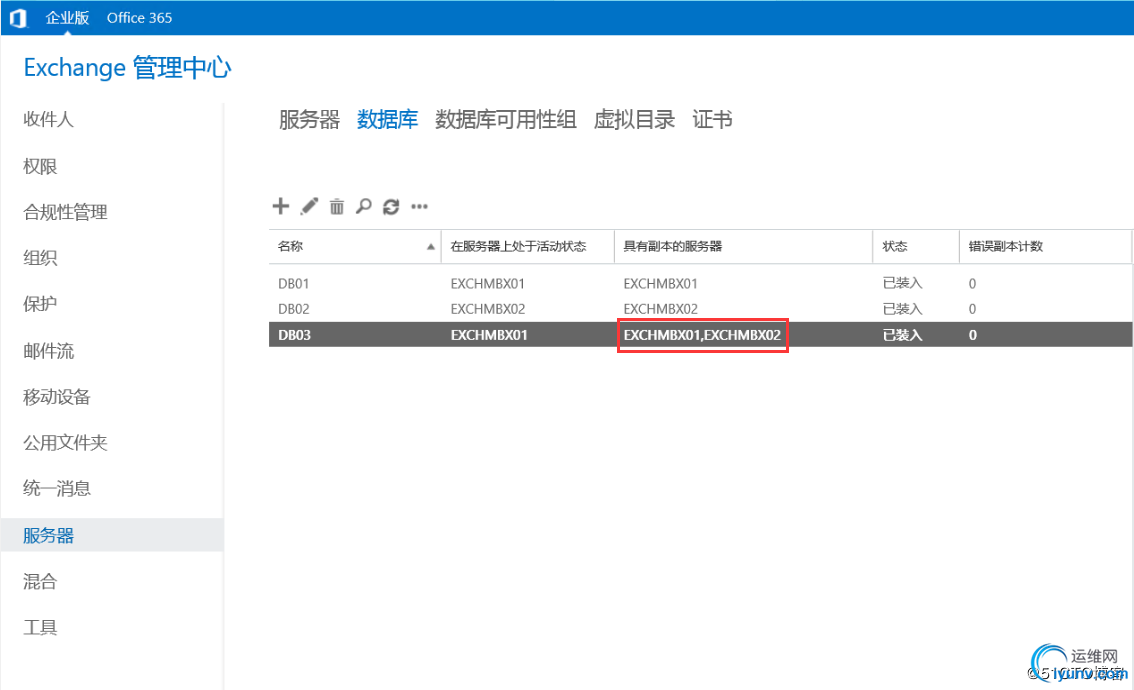Click EXCHMBX02 active server cell for DB02
This screenshot has height=690, width=1134.
pyautogui.click(x=487, y=309)
